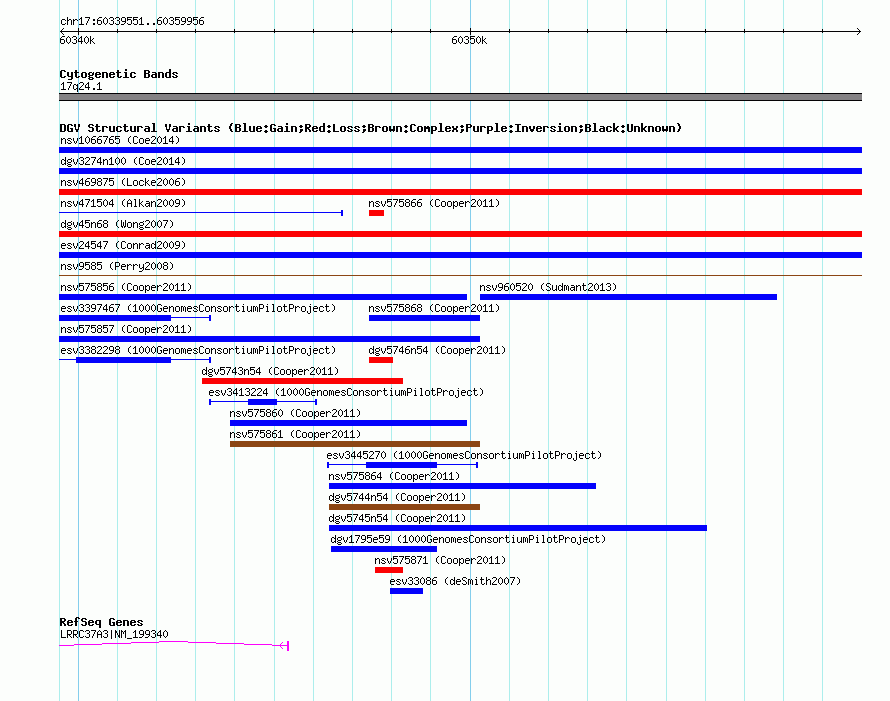
Task: Click nsv575861 (Cooper2011) label
Action: click(295, 434)
